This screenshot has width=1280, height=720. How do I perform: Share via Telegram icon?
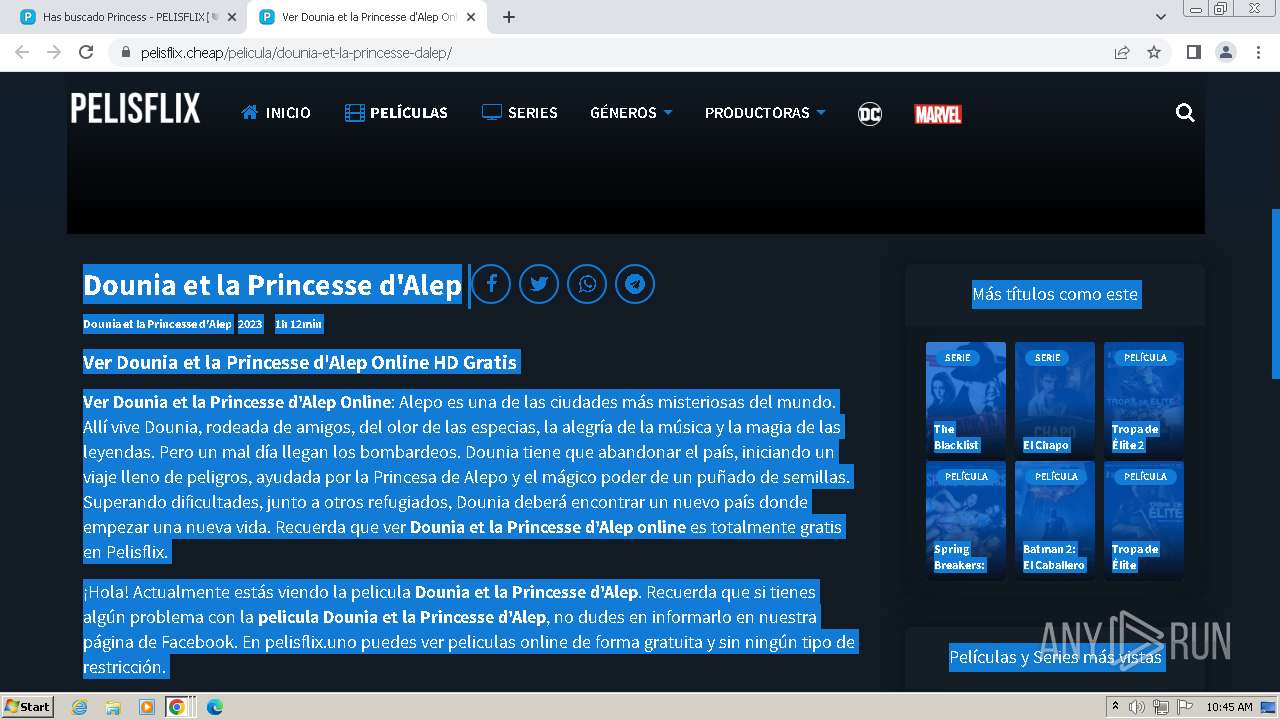(x=635, y=284)
